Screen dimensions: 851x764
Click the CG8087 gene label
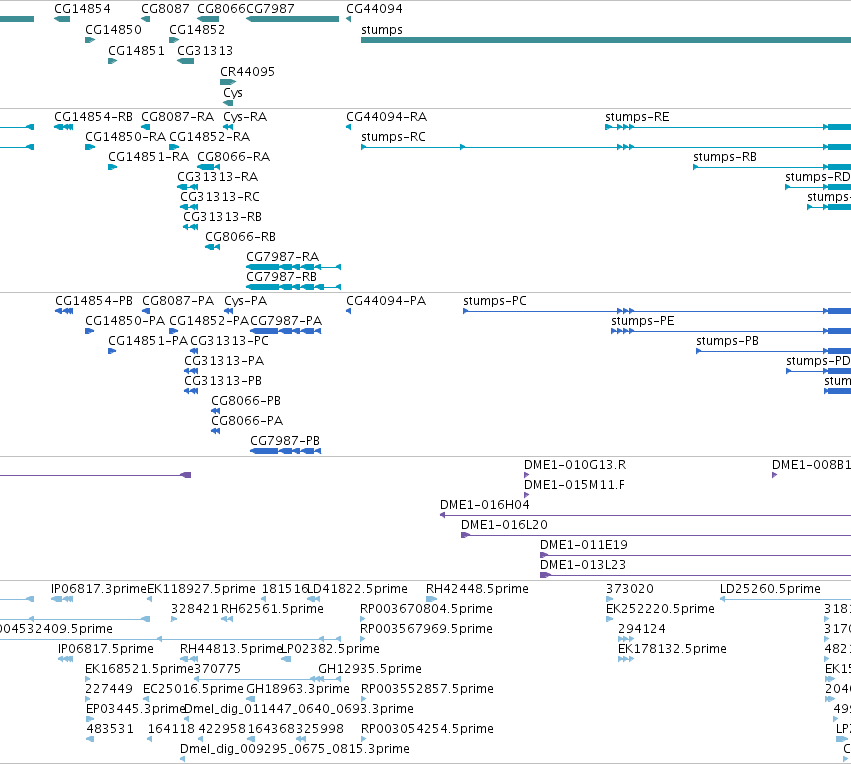[166, 9]
